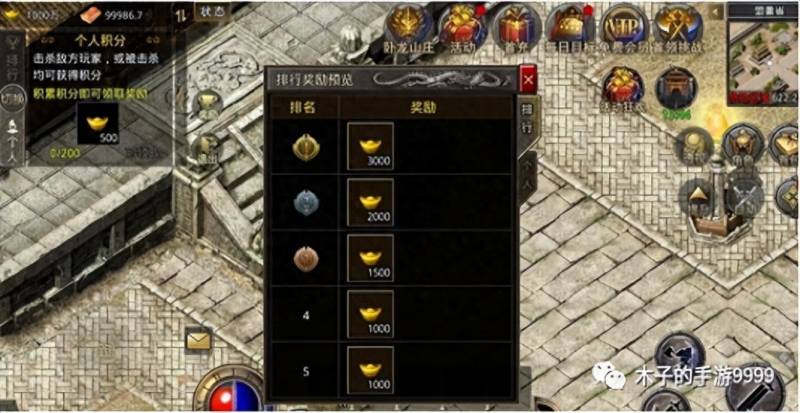Close the 排行奖励预览 dialog

pyautogui.click(x=528, y=79)
